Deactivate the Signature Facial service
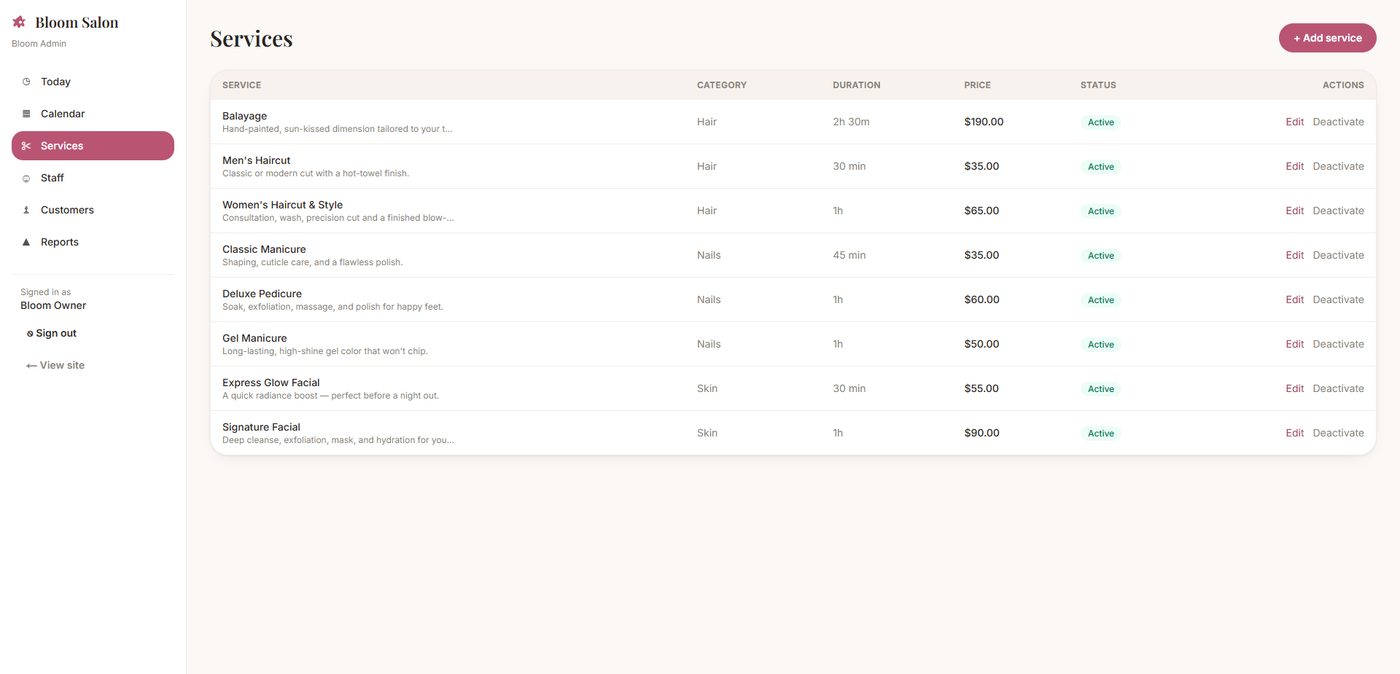1400x674 pixels. [1338, 433]
